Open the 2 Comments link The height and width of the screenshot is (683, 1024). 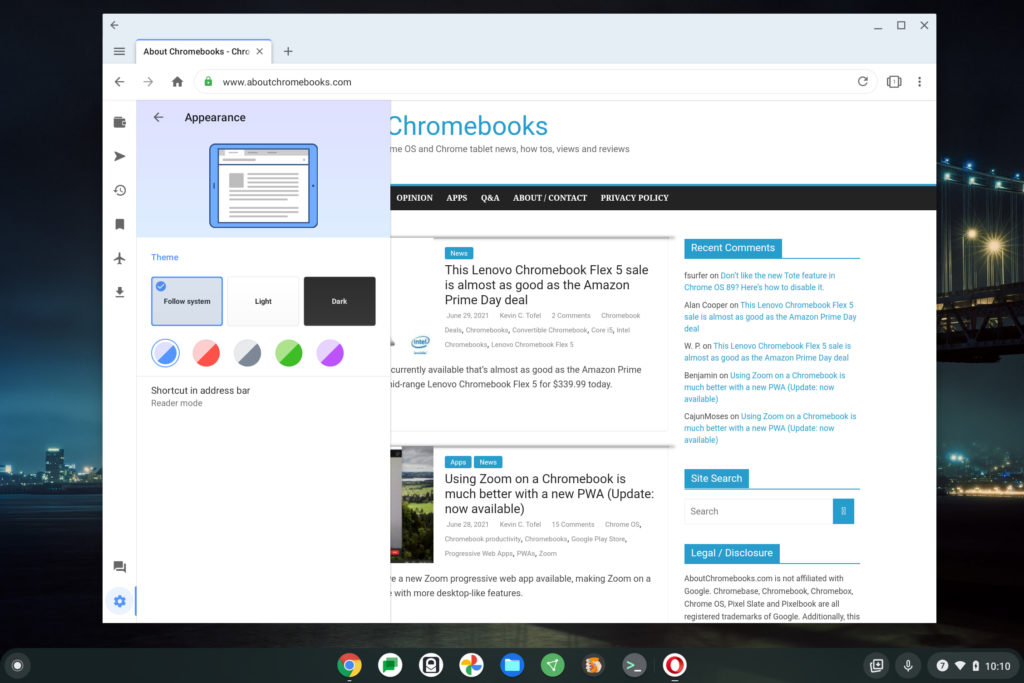571,315
